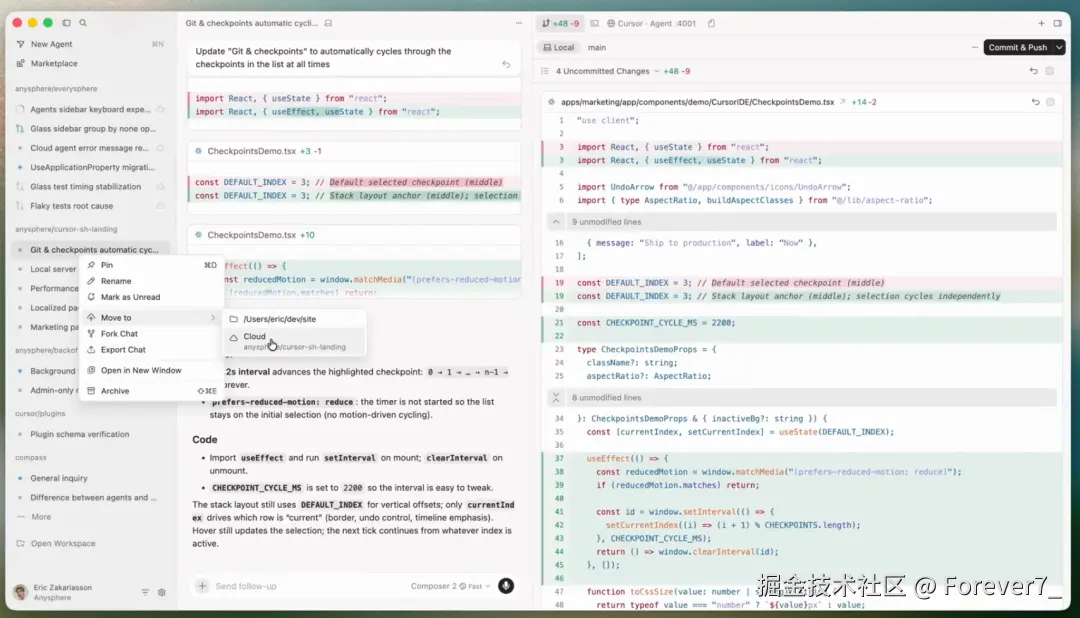Move chat to /Users/eric/dev/site
Image resolution: width=1080 pixels, height=618 pixels.
point(294,319)
